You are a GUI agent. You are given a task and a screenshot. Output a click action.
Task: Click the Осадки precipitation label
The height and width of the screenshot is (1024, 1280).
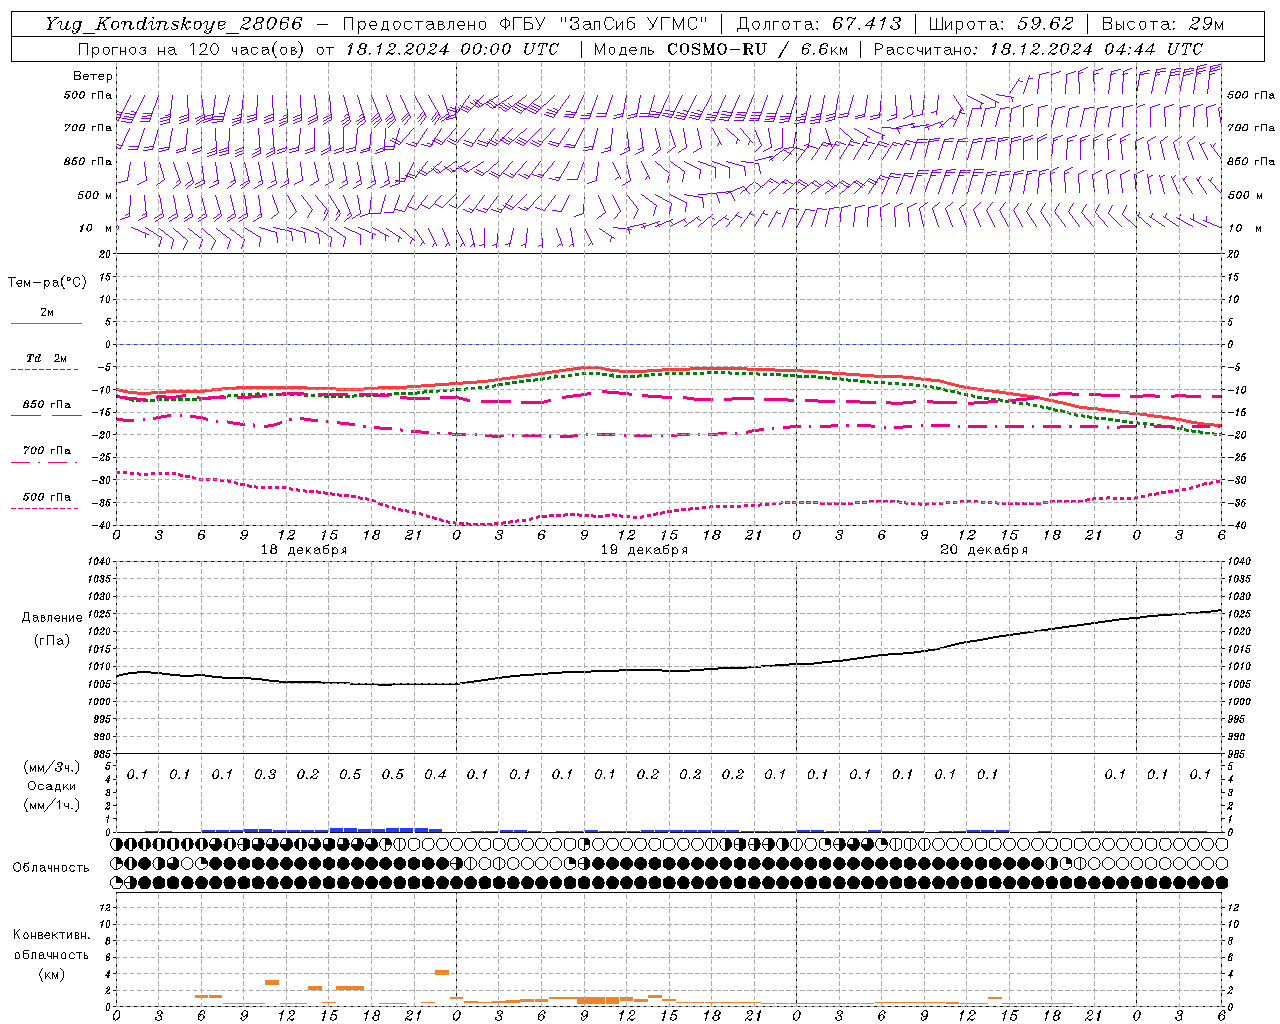click(x=52, y=786)
